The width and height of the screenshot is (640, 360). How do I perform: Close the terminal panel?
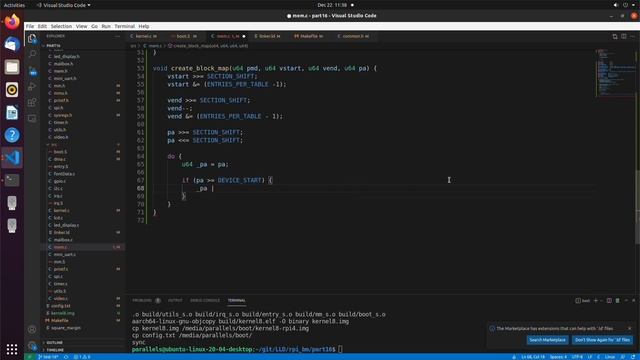[633, 300]
